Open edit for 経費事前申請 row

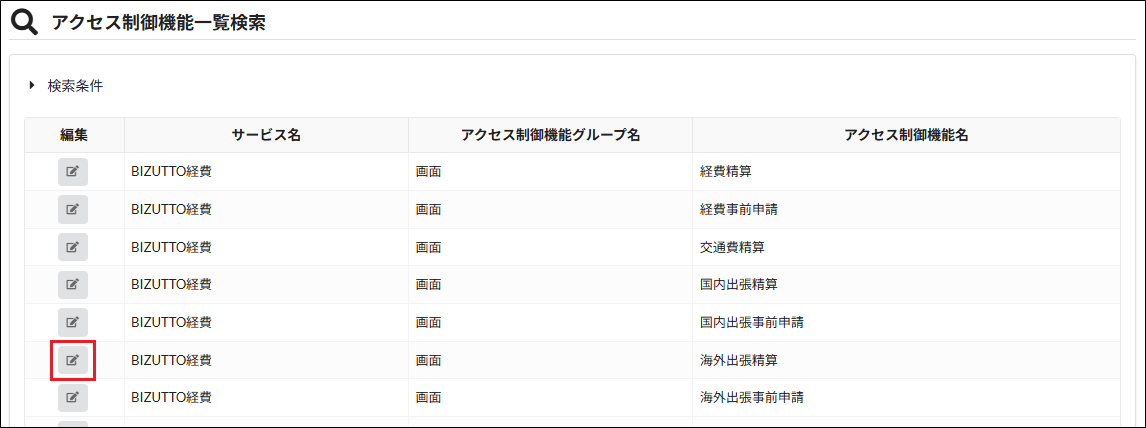point(73,210)
